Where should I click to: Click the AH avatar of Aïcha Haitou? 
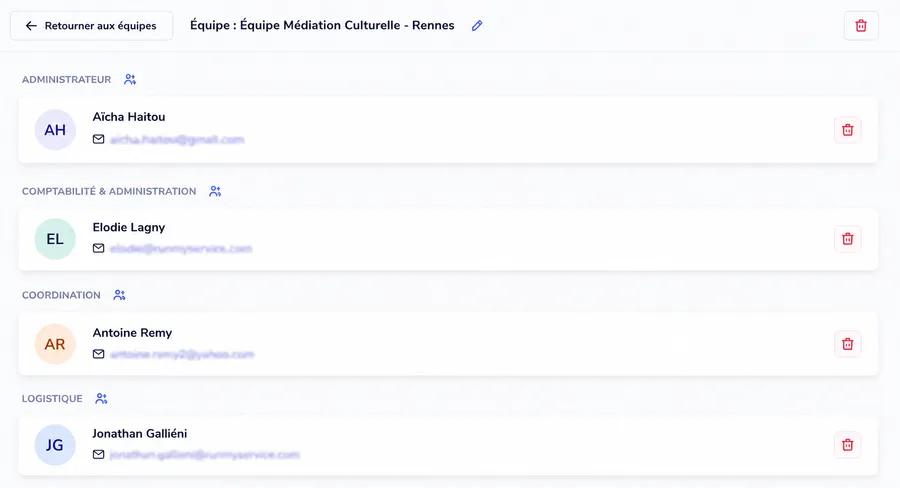point(55,130)
